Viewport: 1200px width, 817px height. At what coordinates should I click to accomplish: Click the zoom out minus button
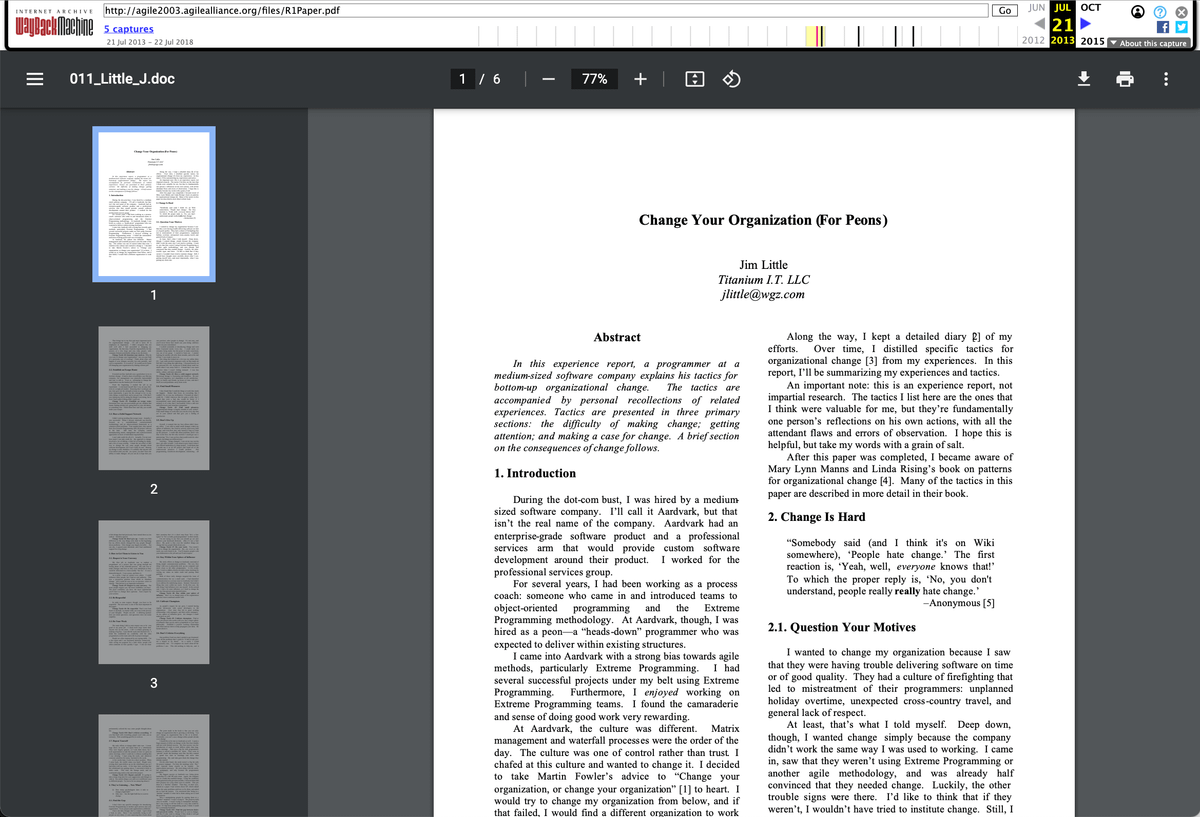548,79
